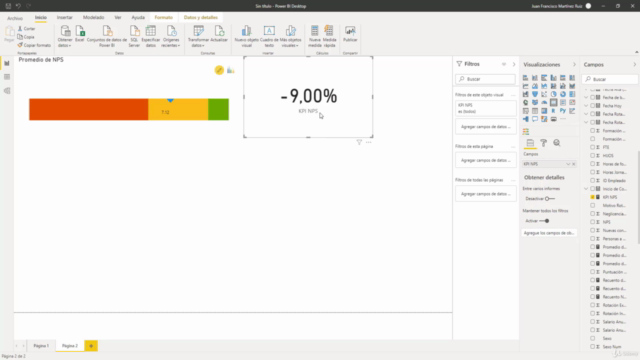Toggle Mantener todos los filtros switch
The width and height of the screenshot is (640, 360).
point(544,221)
